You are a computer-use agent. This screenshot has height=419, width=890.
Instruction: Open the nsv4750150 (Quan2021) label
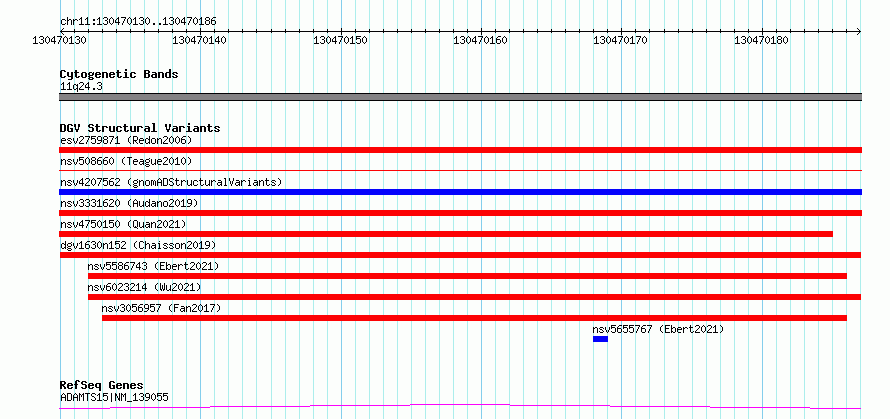click(x=123, y=224)
